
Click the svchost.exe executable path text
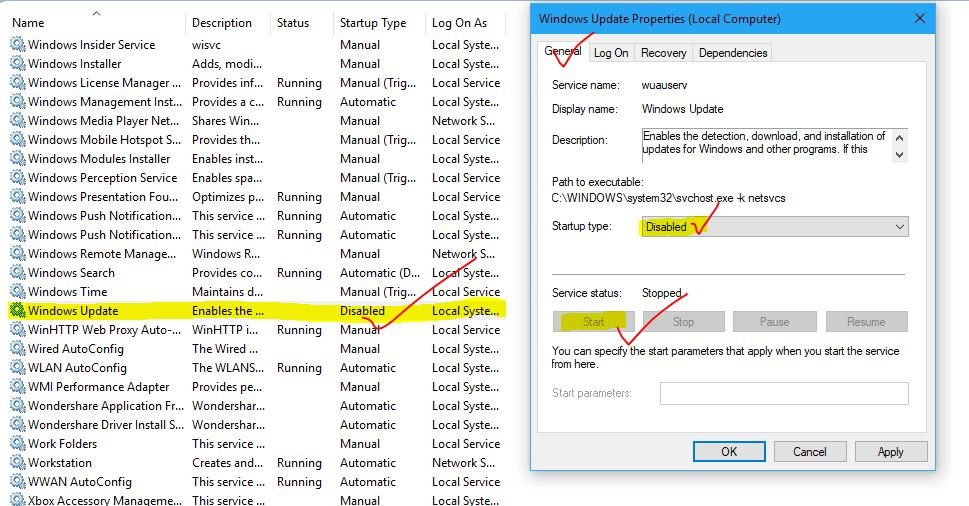[668, 198]
